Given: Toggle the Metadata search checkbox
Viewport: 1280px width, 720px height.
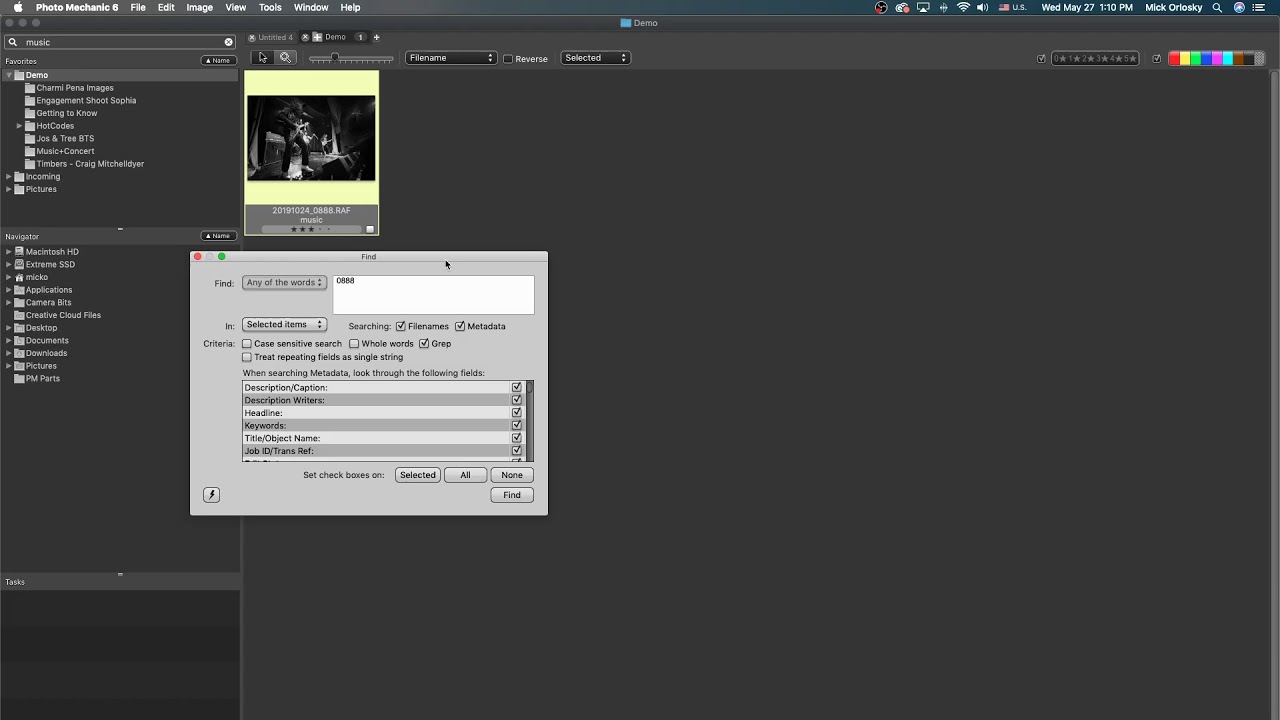Looking at the screenshot, I should [x=460, y=326].
